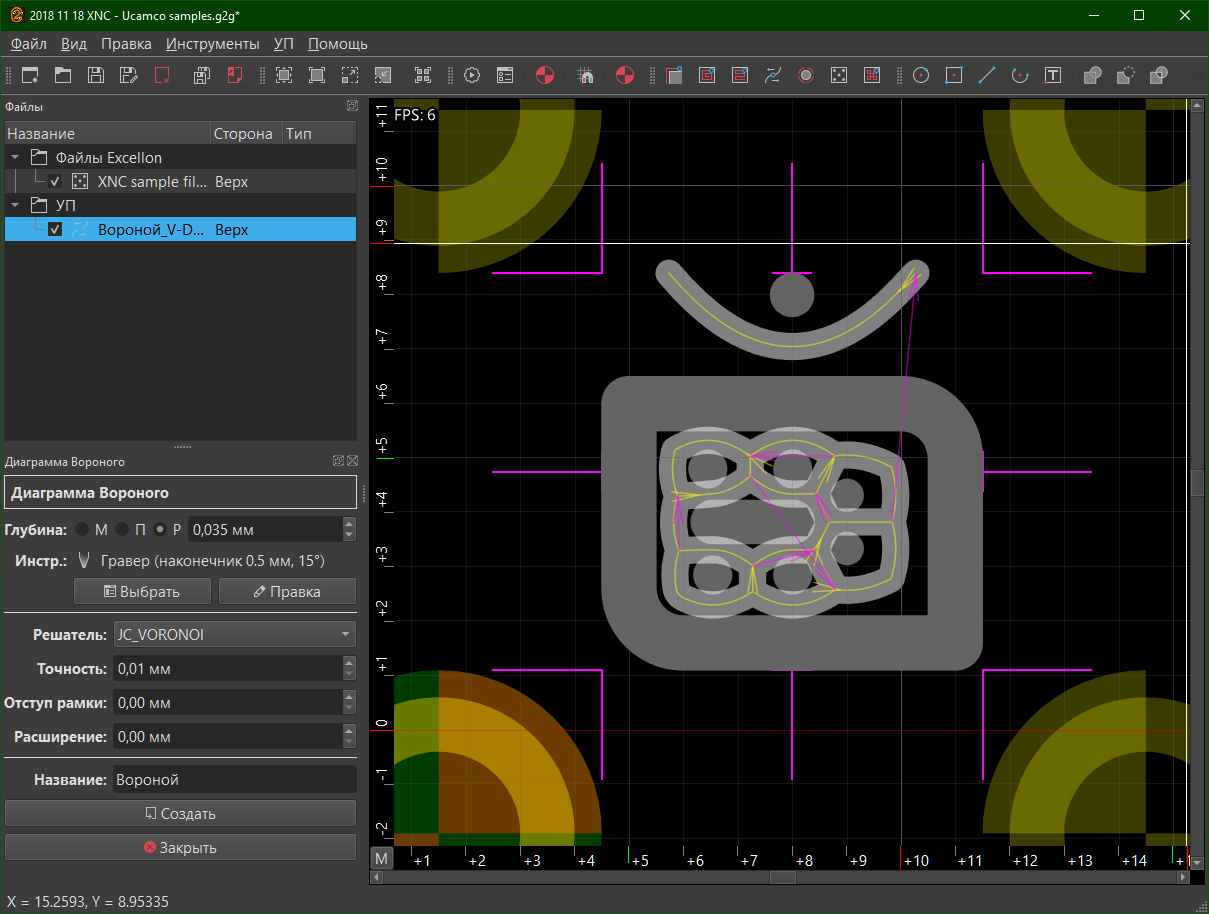Select the draw circle tool

point(921,75)
